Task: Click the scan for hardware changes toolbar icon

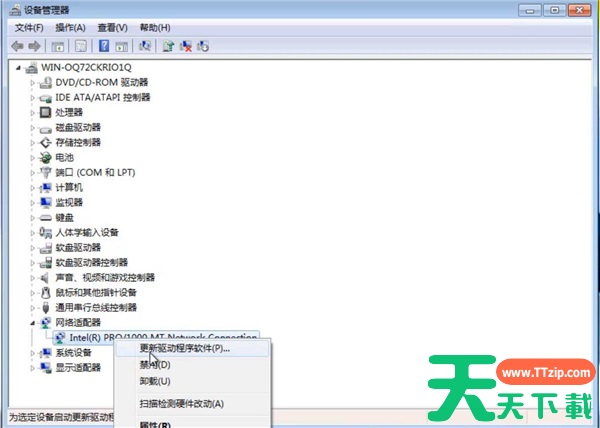Action: click(145, 46)
